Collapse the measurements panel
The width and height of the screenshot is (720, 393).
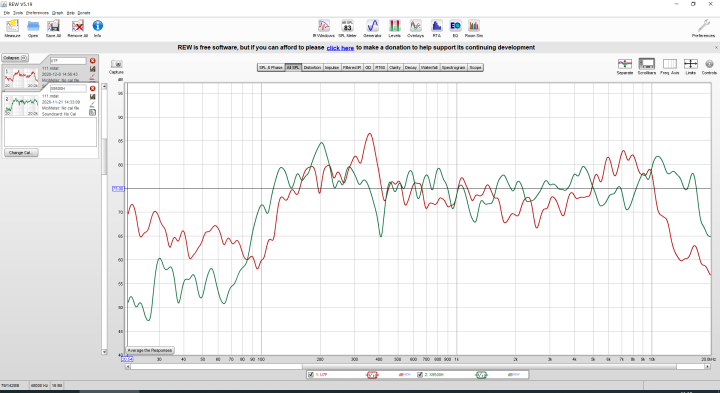15,58
